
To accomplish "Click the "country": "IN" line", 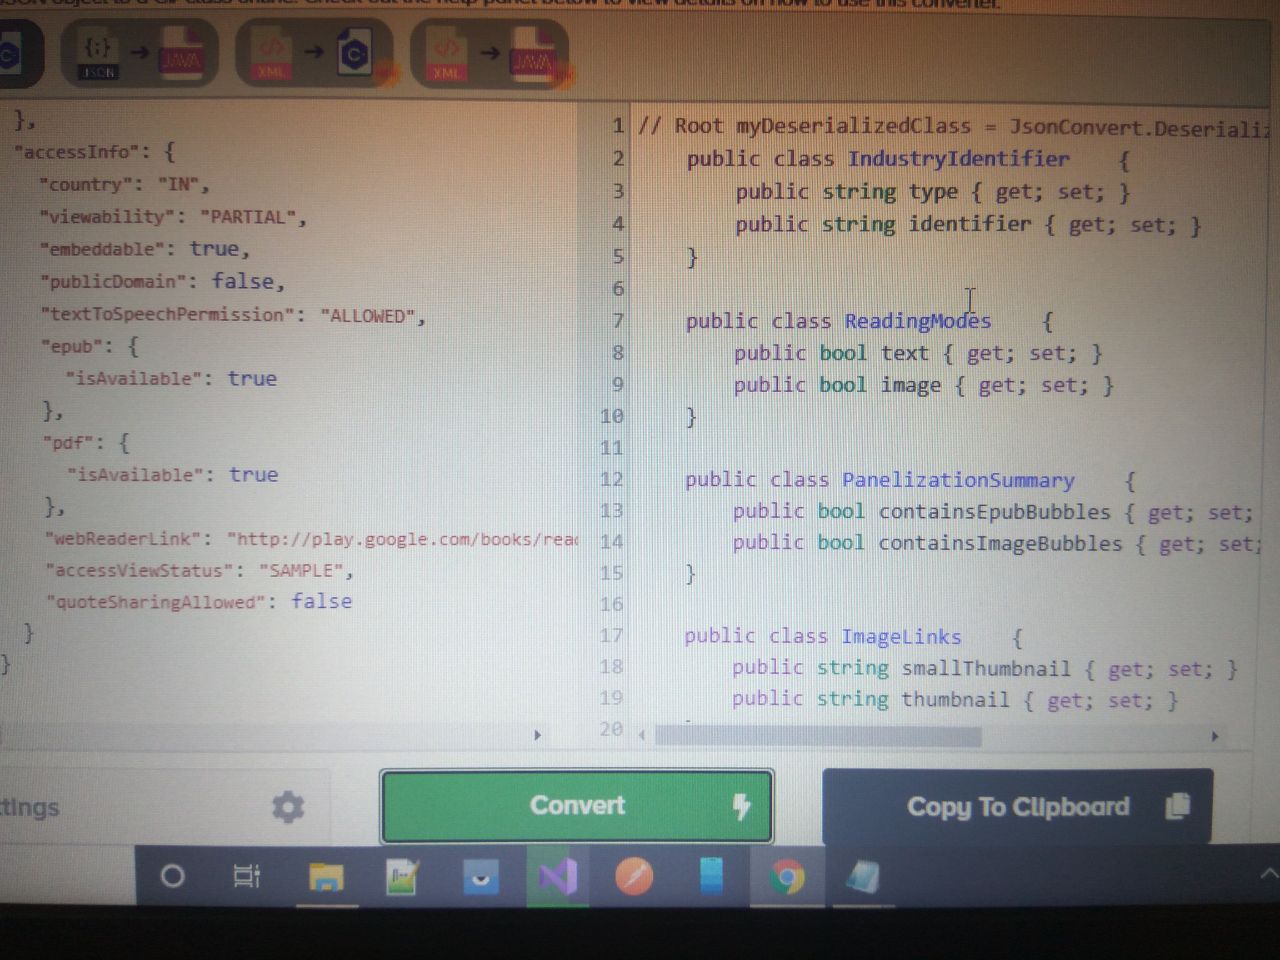I will click(124, 185).
